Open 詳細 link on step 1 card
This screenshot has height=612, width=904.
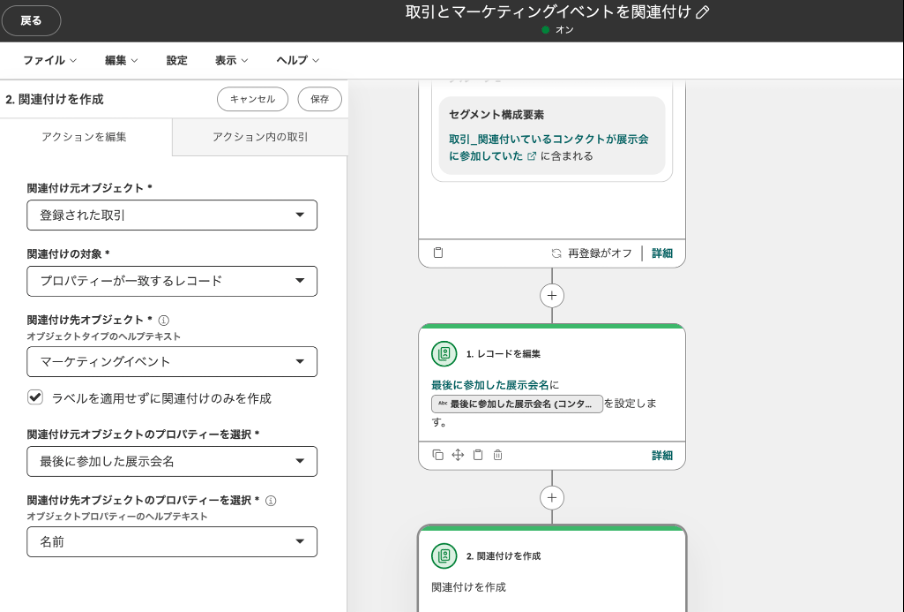tap(662, 455)
